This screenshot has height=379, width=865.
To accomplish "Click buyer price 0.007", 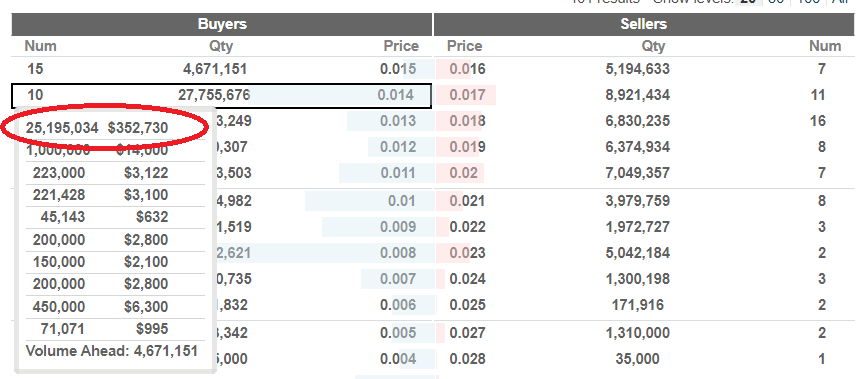I will (x=398, y=279).
